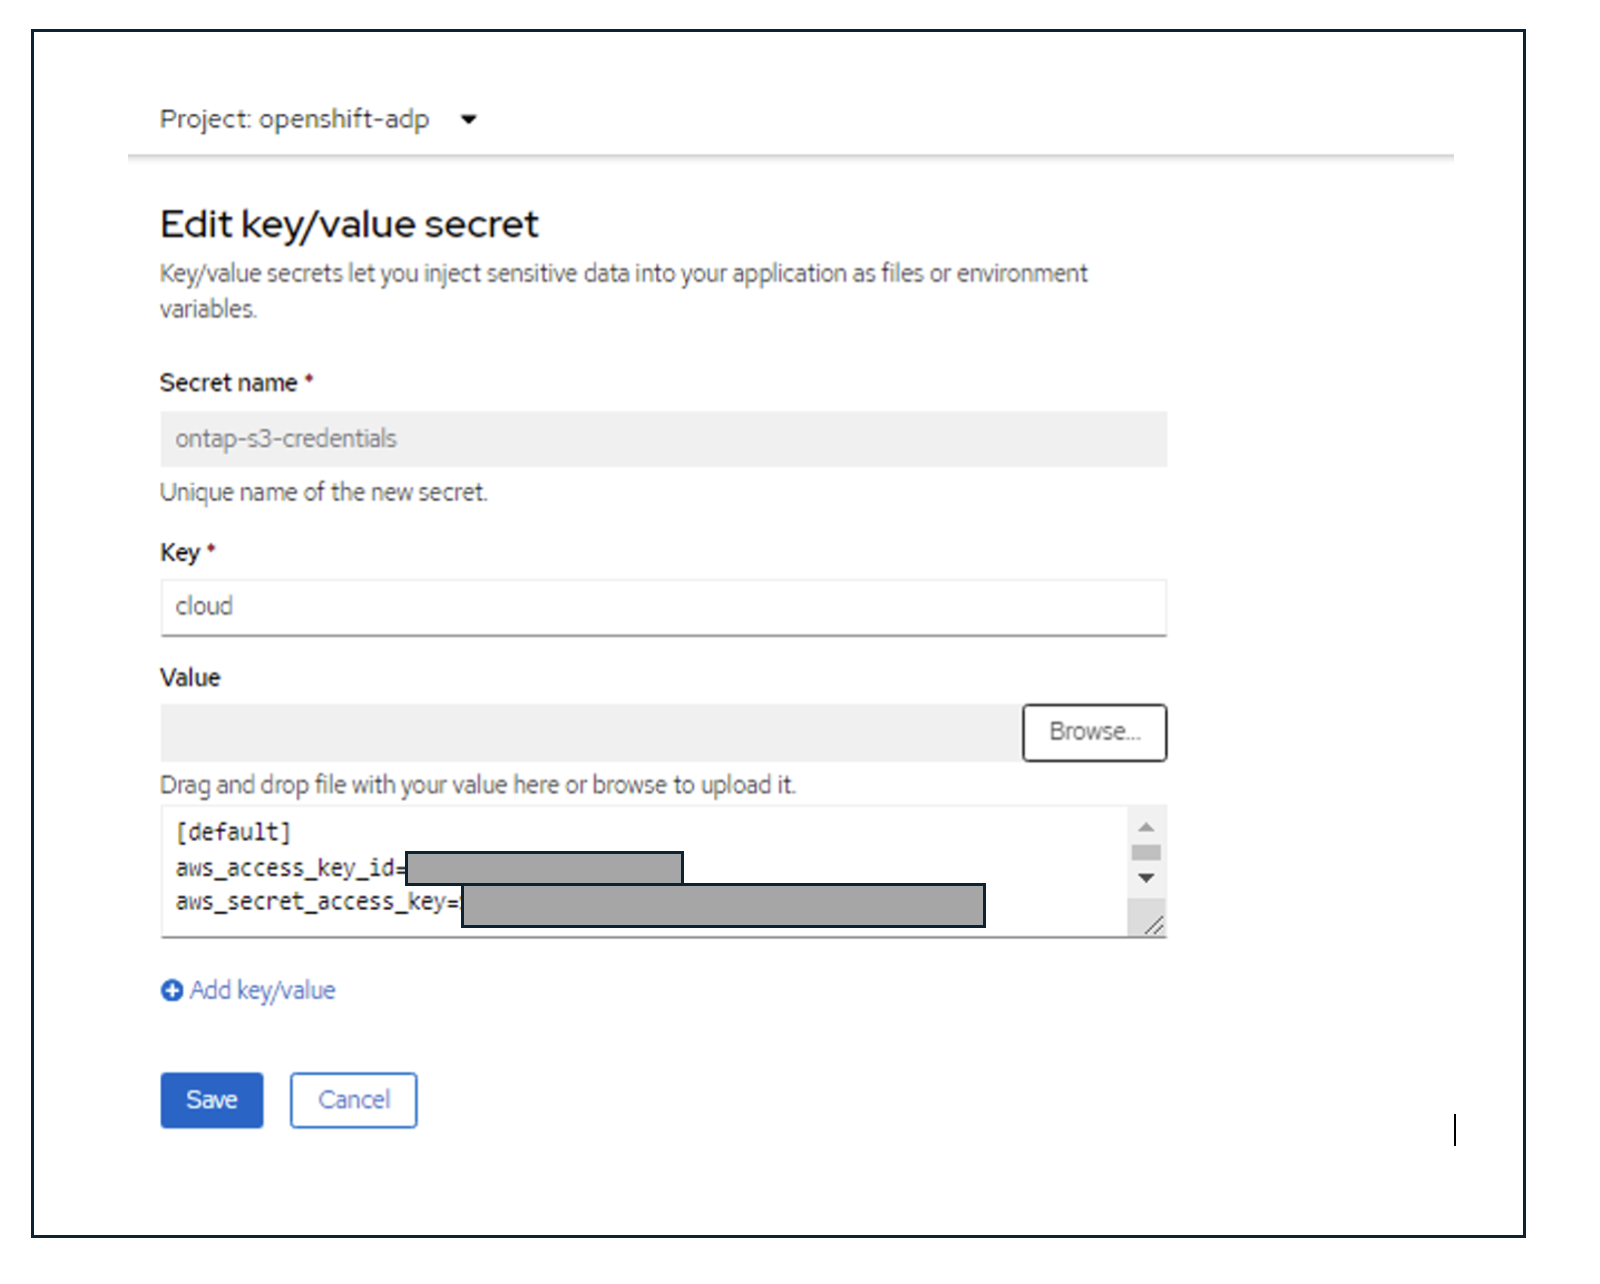Viewport: 1600px width, 1284px height.
Task: Click the redacted aws_access_key_id value box
Action: 544,868
